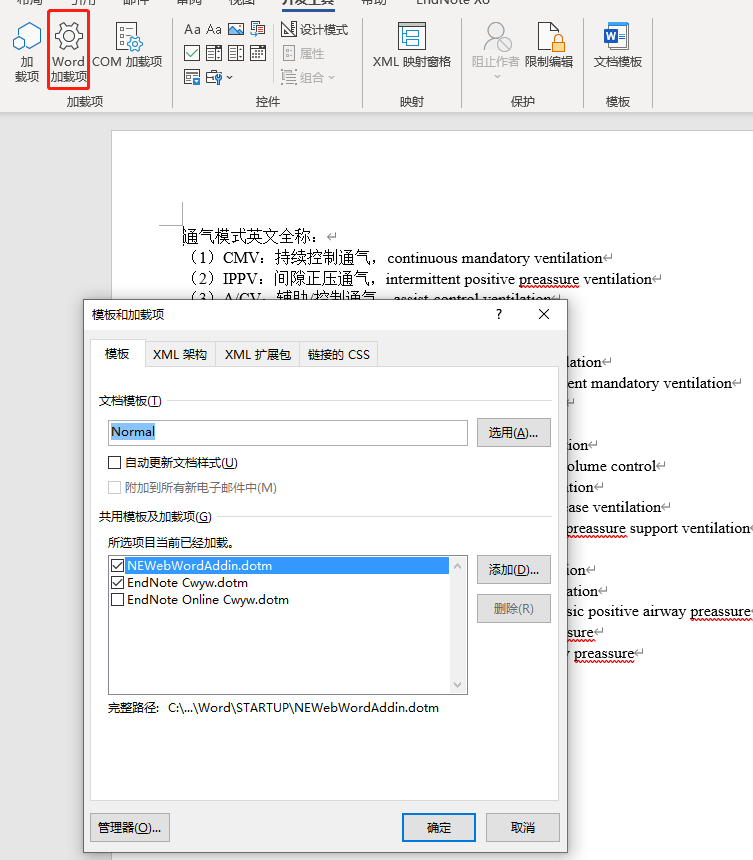Open the legacy tools toolbox
Screen dimensions: 753x860
[214, 77]
